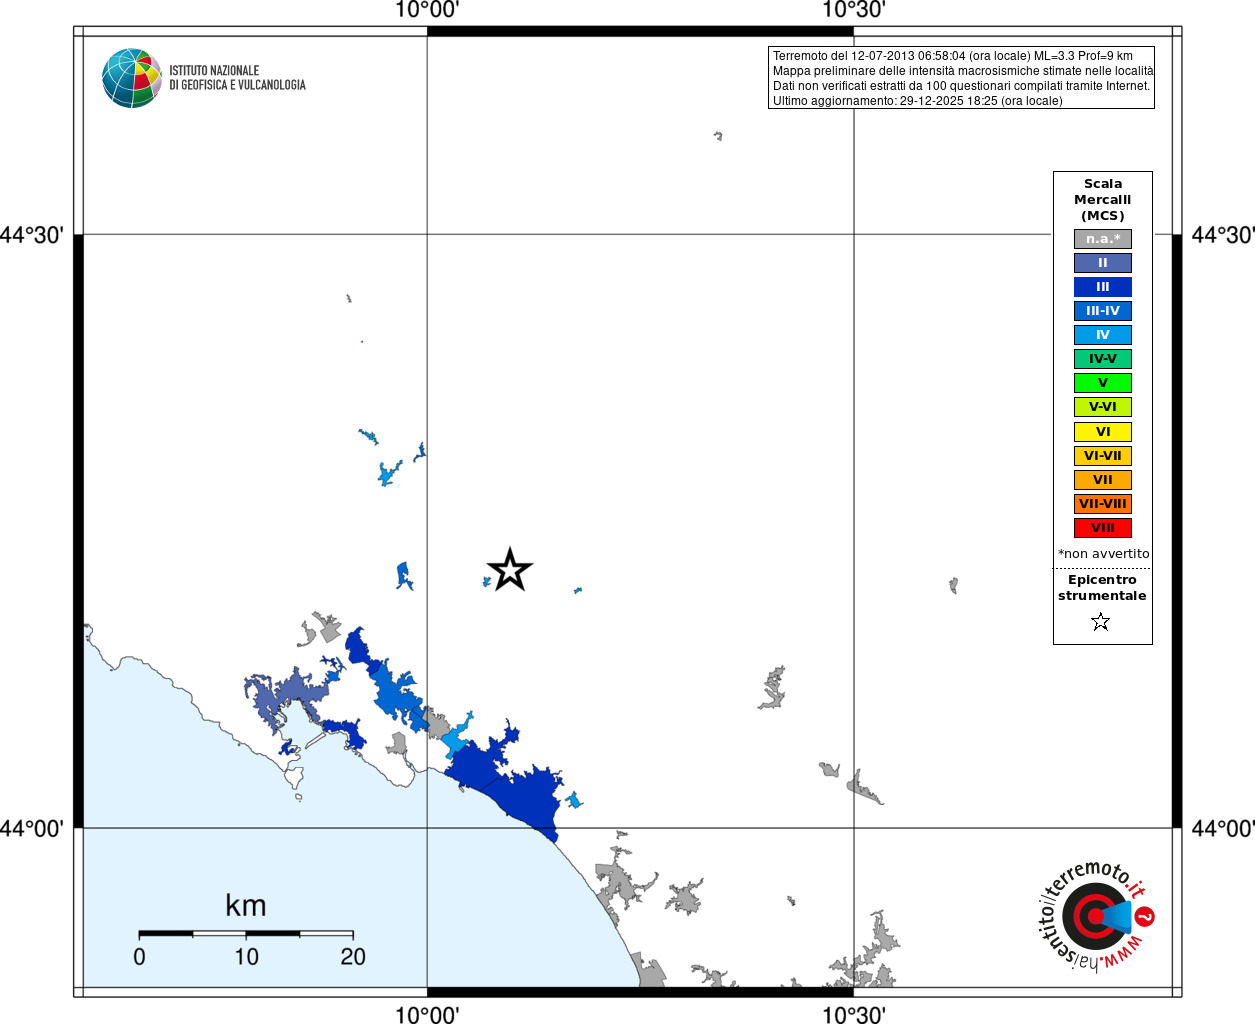The width and height of the screenshot is (1255, 1024).
Task: Select the orange VII intensity swatch
Action: tap(1103, 480)
